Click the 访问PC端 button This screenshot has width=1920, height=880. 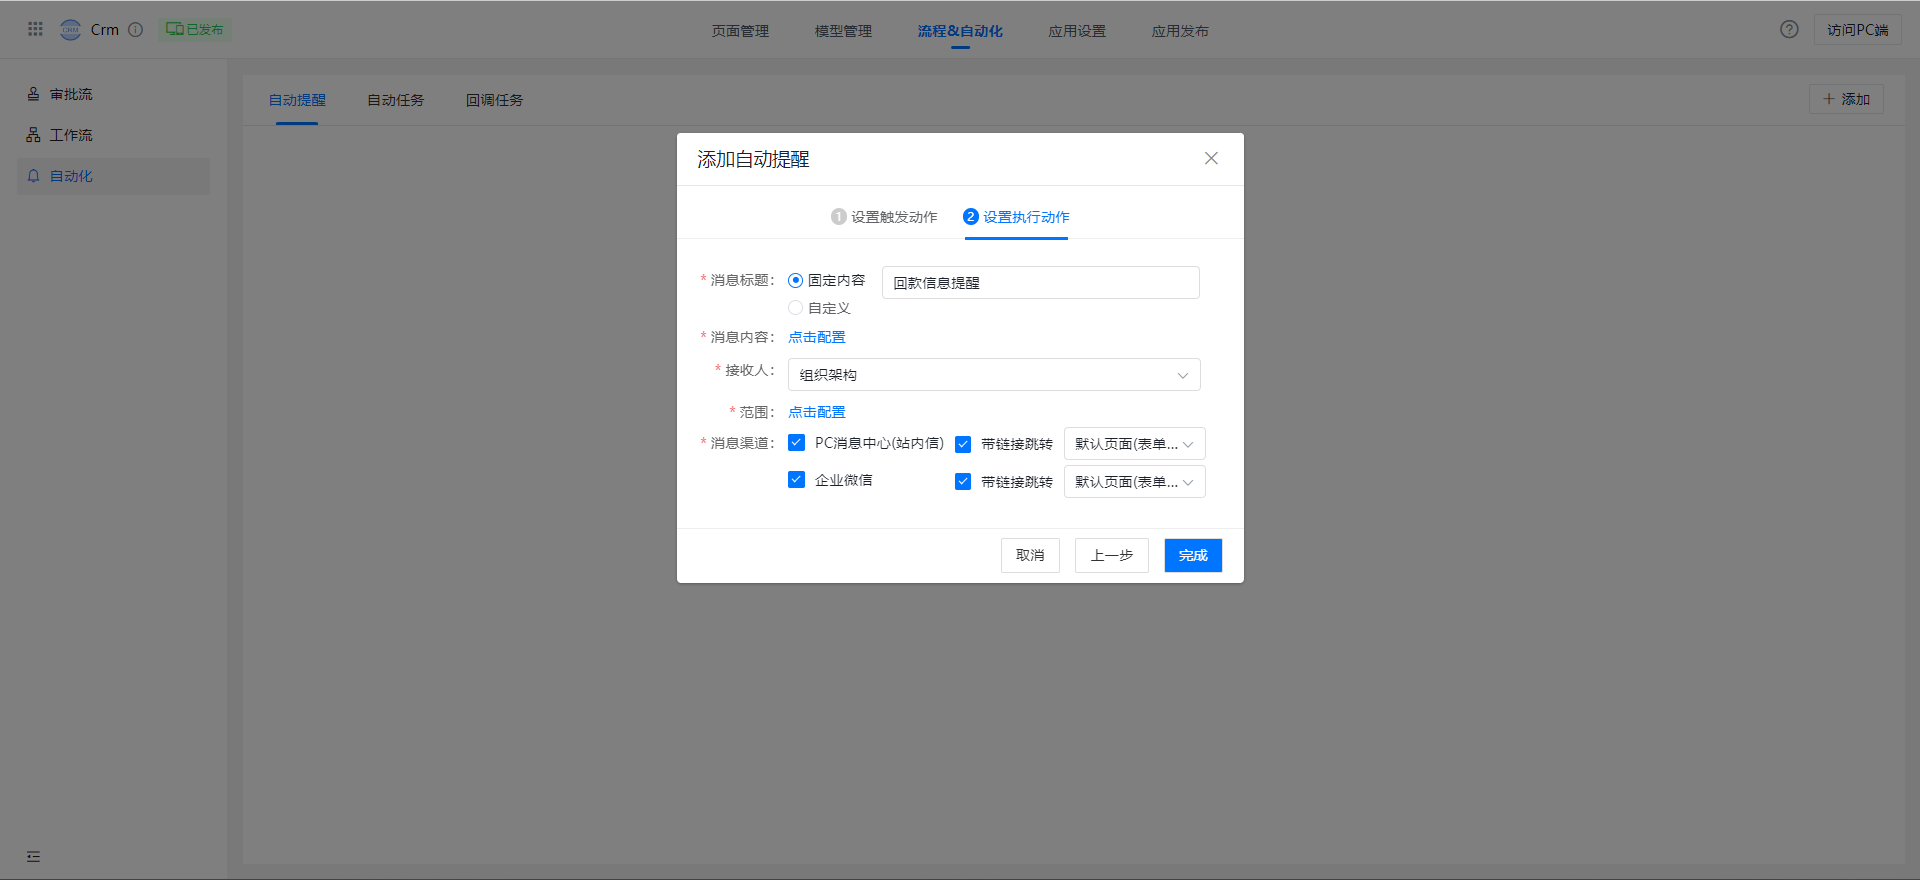point(1857,30)
